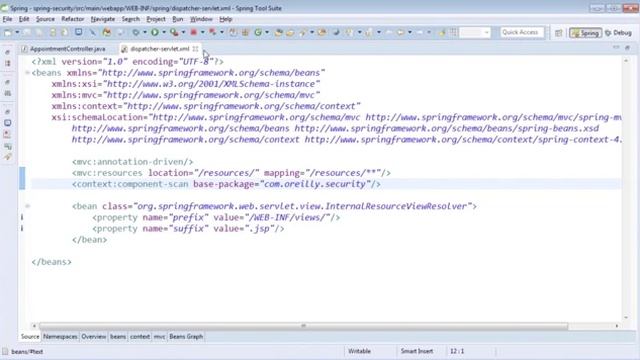The image size is (640, 360).
Task: Close the dispatcher-servlet.xml tab
Action: pyautogui.click(x=196, y=49)
